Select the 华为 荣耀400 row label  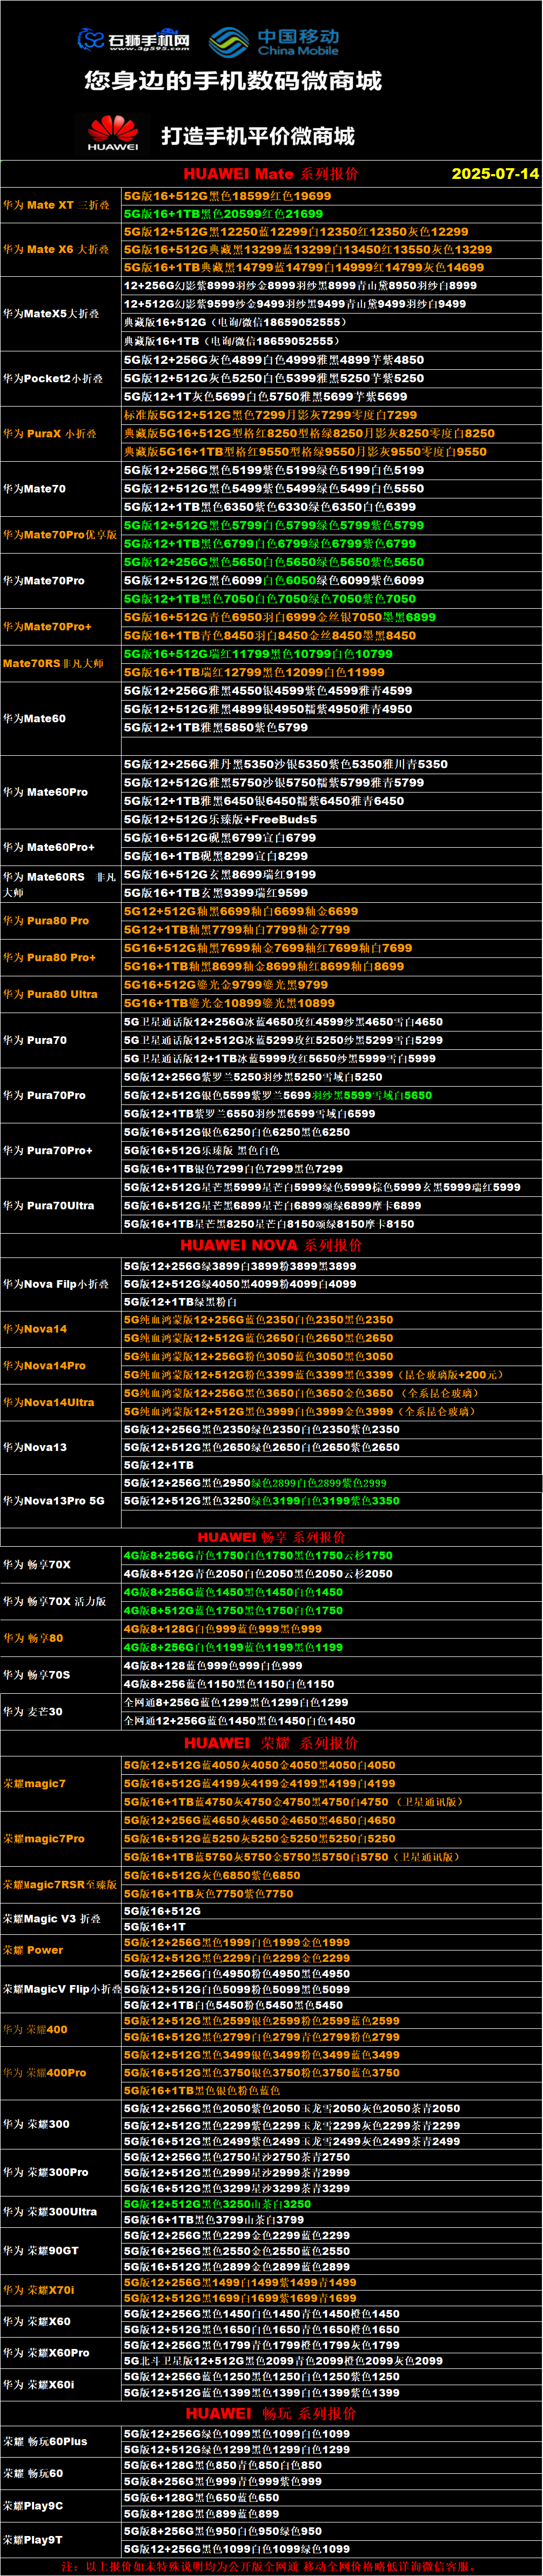[x=36, y=2030]
